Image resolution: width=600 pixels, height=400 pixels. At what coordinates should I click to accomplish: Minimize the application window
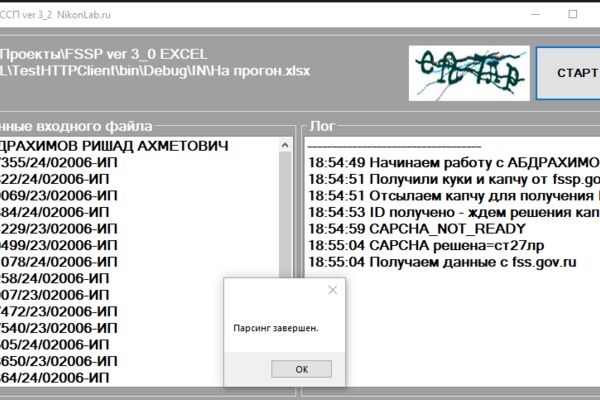click(536, 15)
